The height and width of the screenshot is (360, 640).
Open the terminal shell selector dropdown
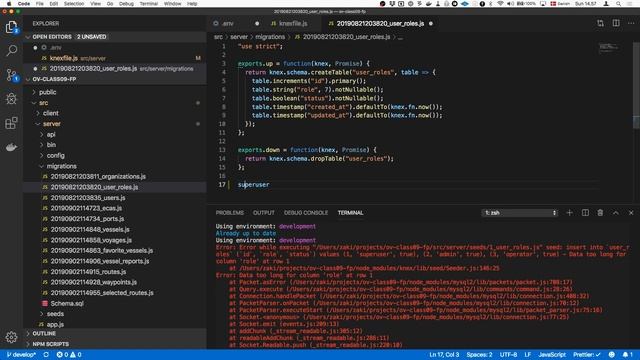520,213
